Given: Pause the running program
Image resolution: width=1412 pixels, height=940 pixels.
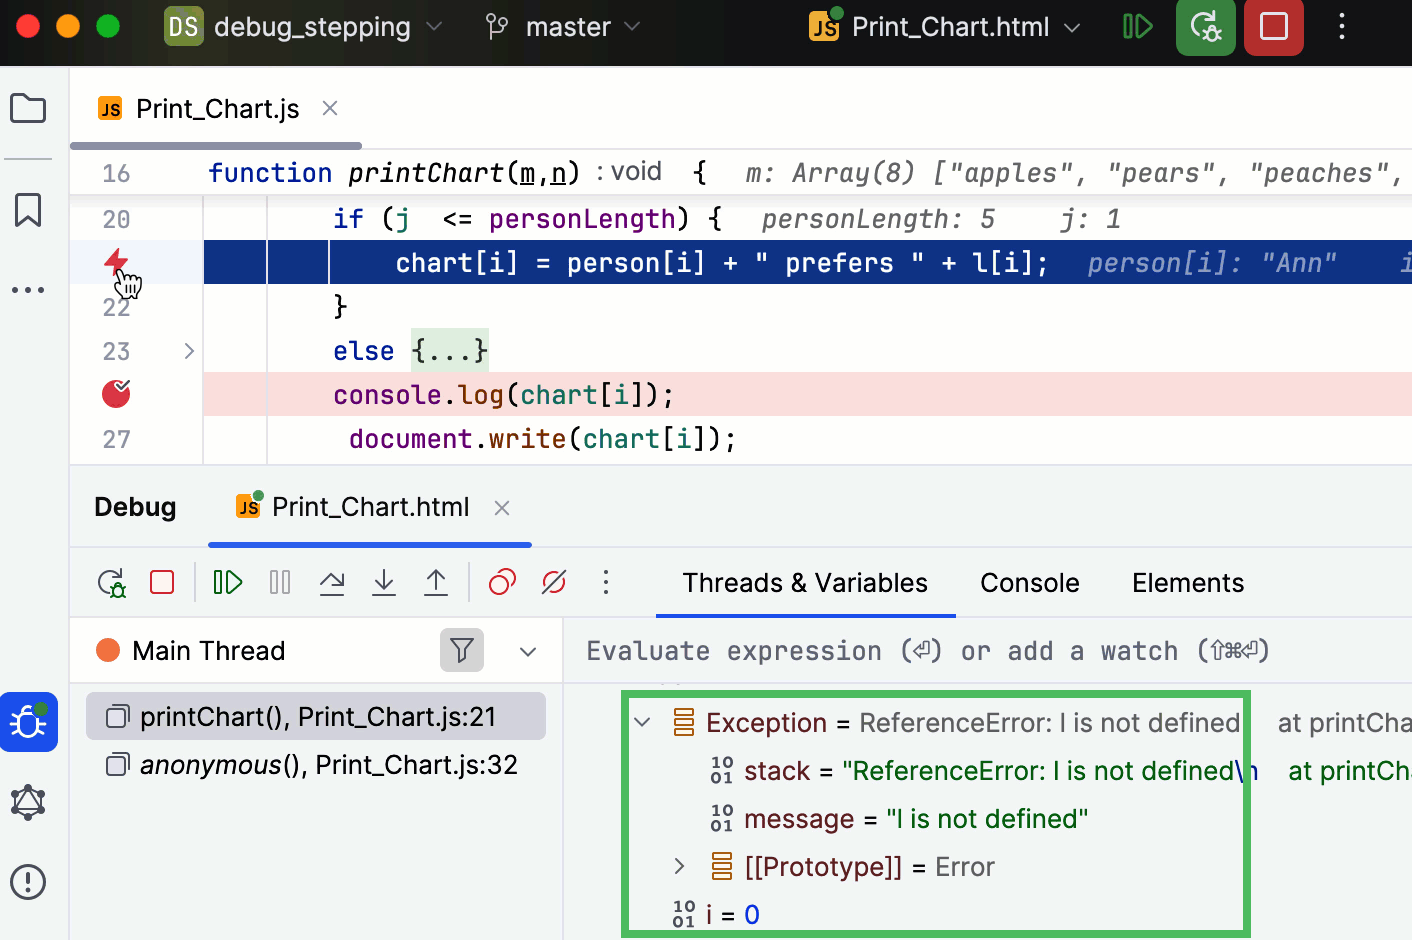Looking at the screenshot, I should coord(280,582).
